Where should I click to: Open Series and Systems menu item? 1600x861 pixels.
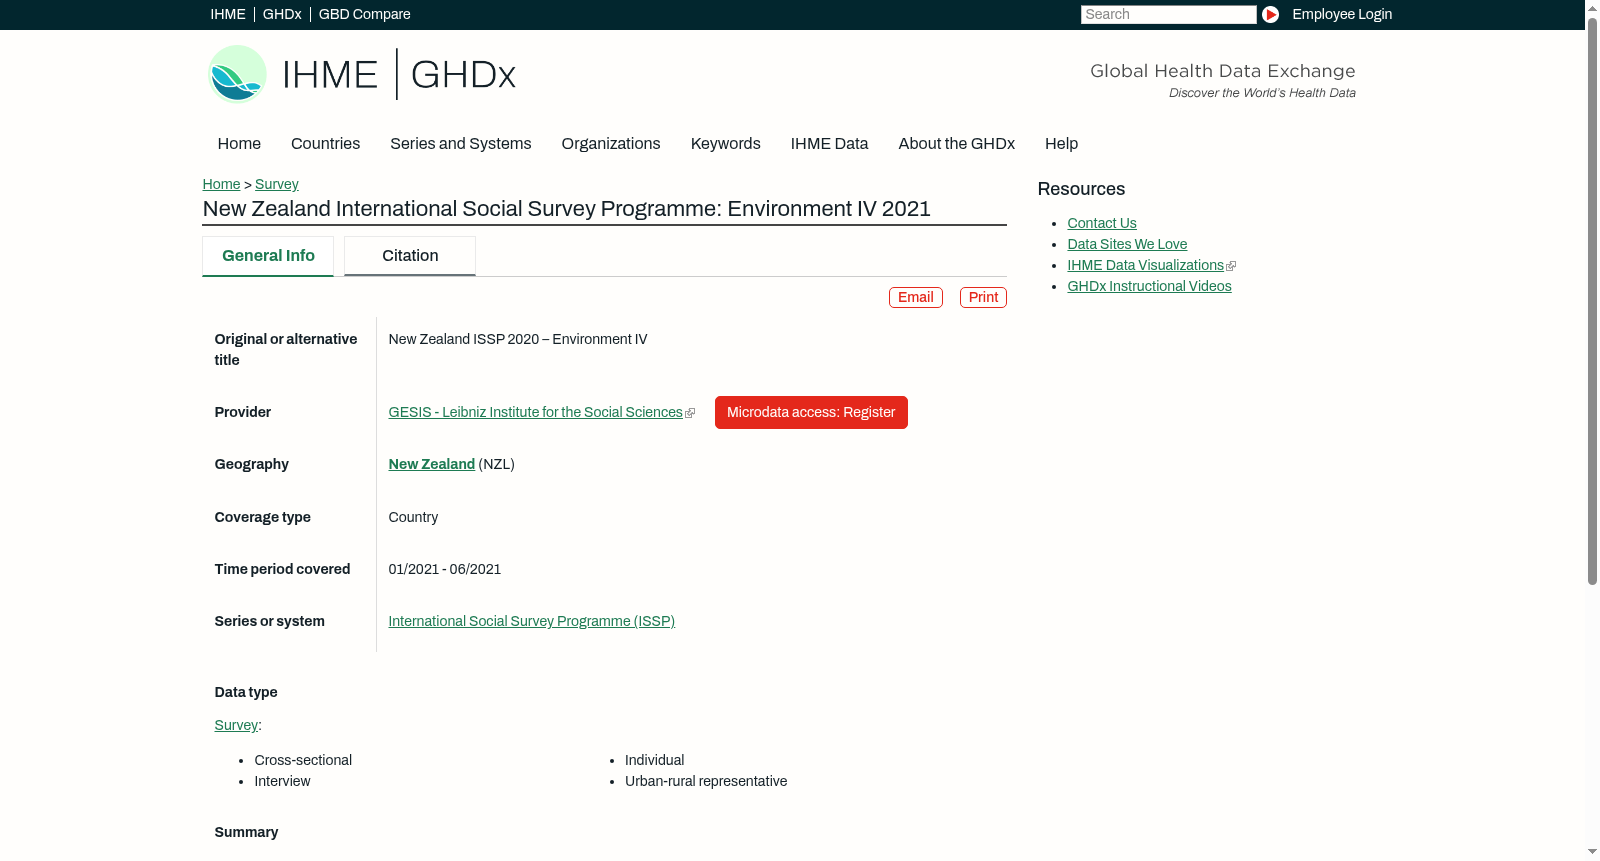click(x=461, y=144)
